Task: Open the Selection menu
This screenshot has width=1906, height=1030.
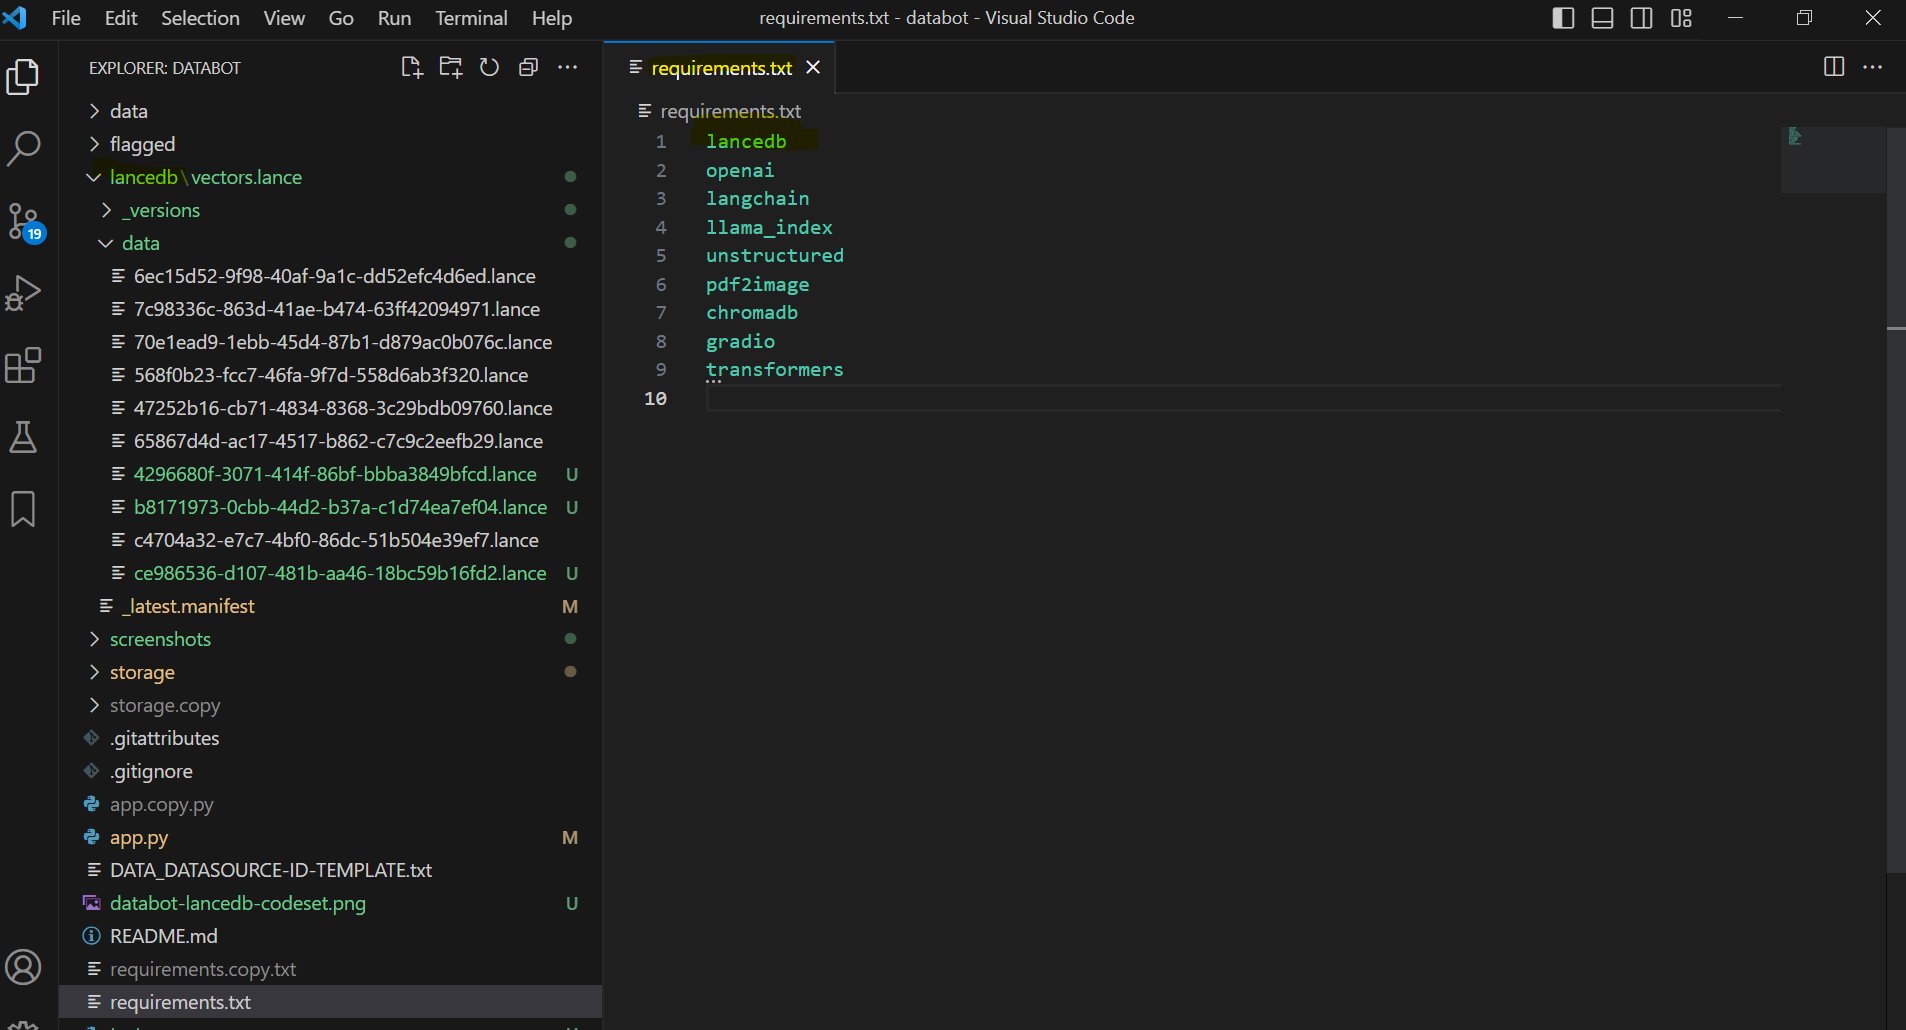Action: click(200, 18)
